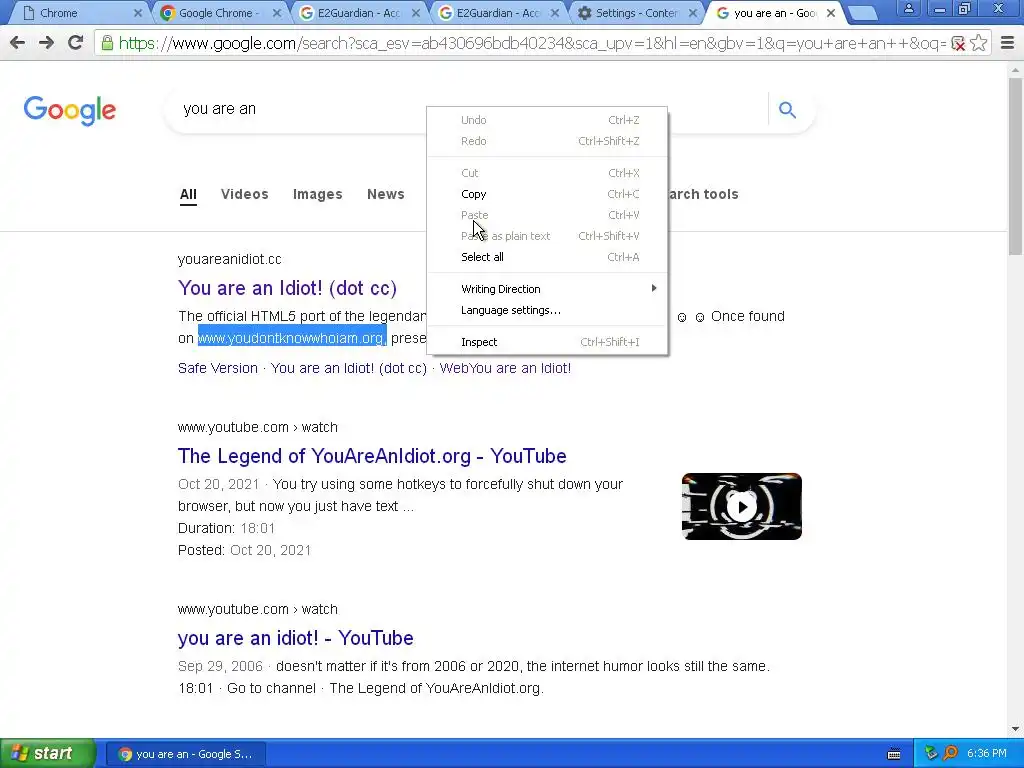Screen dimensions: 1024x768
Task: Open the Google logo homepage link
Action: (x=70, y=110)
